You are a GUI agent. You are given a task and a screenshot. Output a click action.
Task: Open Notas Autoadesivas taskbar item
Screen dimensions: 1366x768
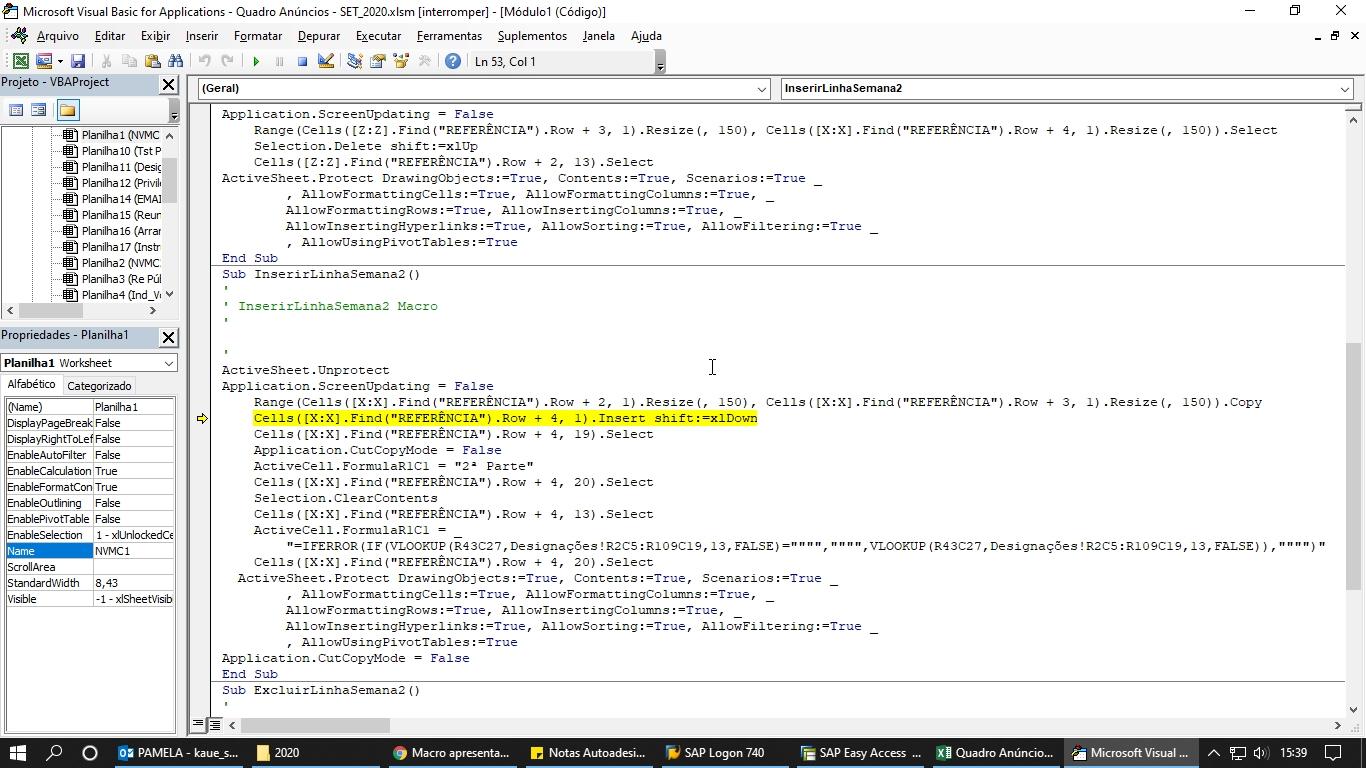click(588, 753)
